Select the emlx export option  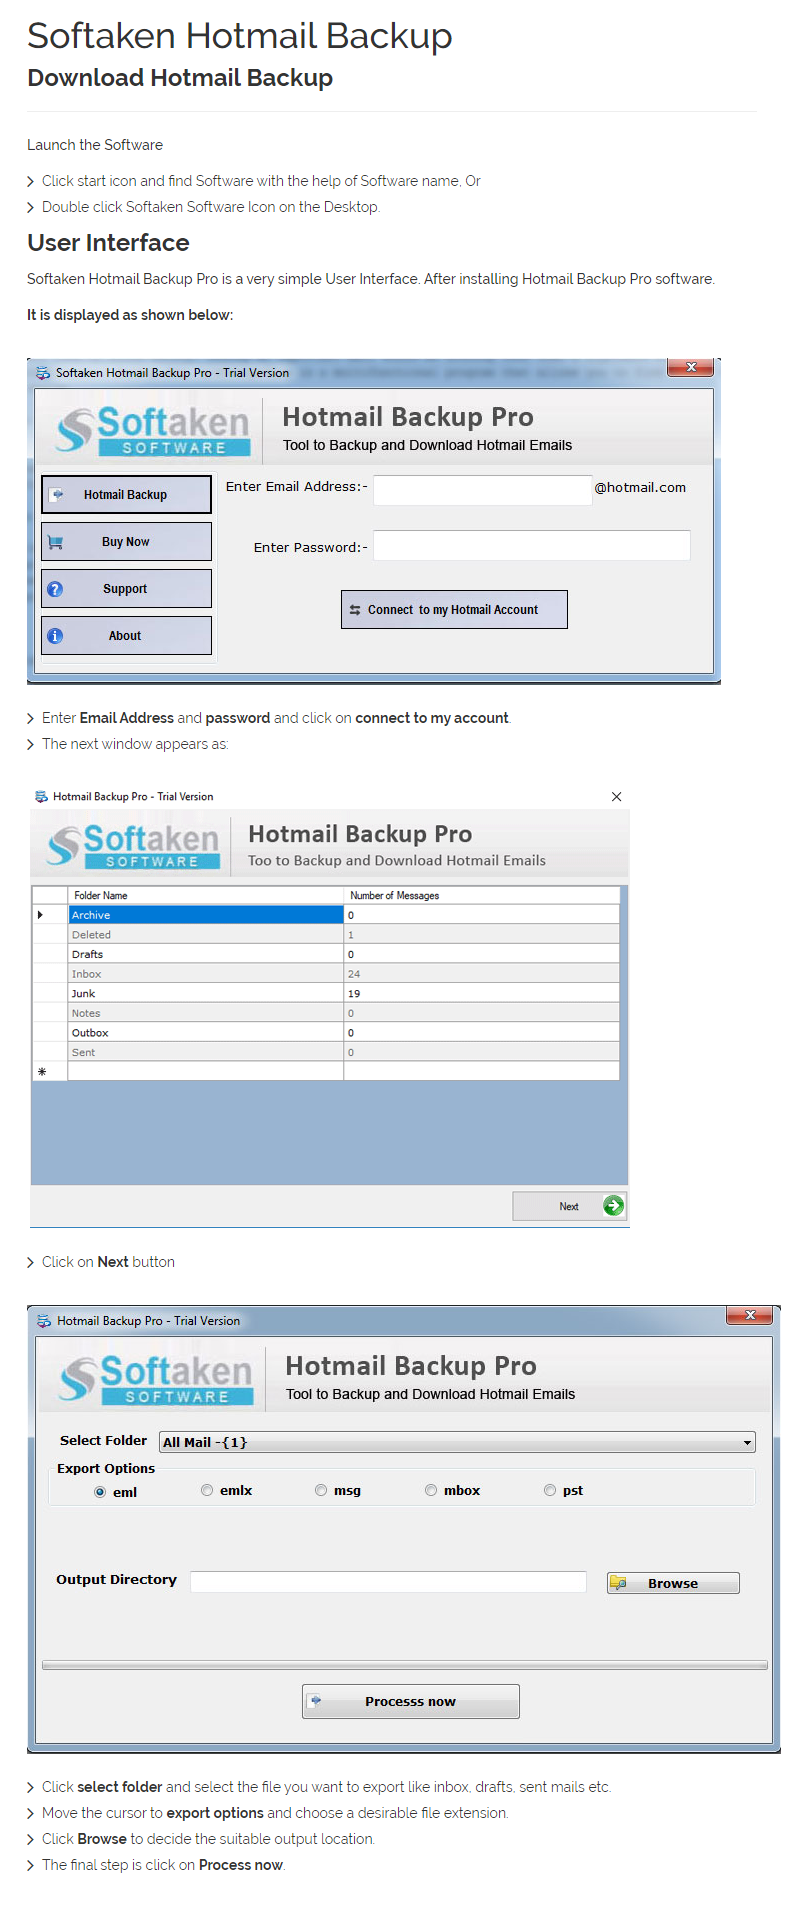click(227, 1490)
